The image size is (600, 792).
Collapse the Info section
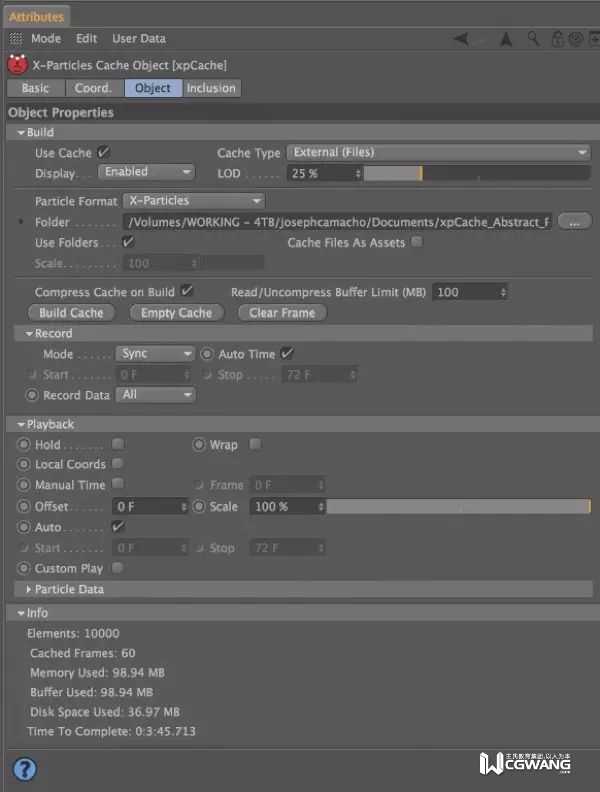tap(21, 613)
